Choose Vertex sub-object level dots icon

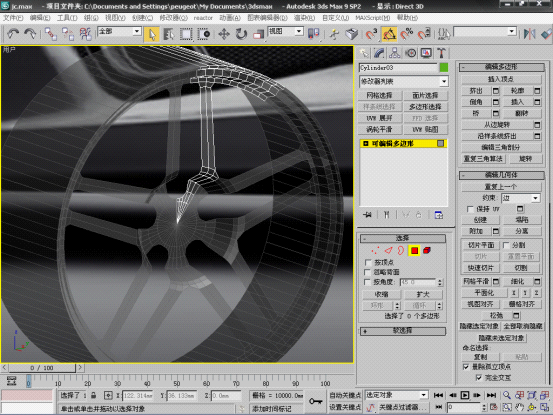[375, 251]
